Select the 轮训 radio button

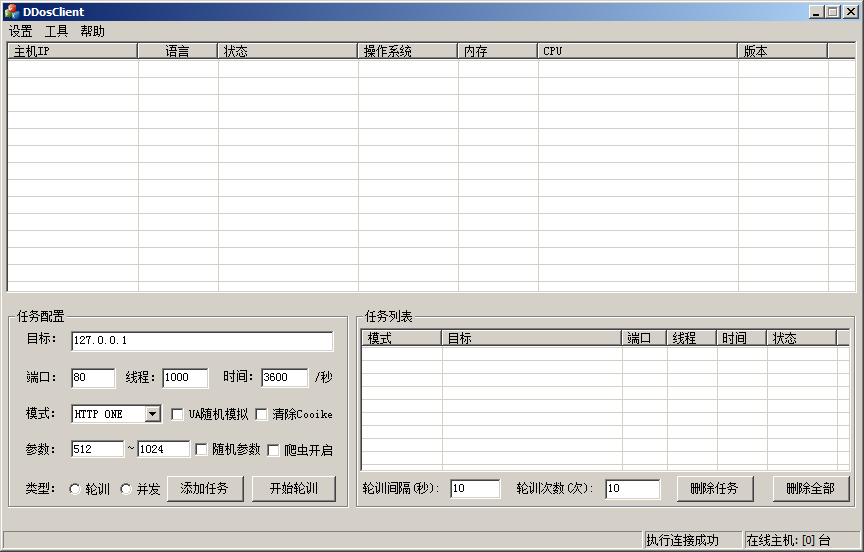[75, 489]
